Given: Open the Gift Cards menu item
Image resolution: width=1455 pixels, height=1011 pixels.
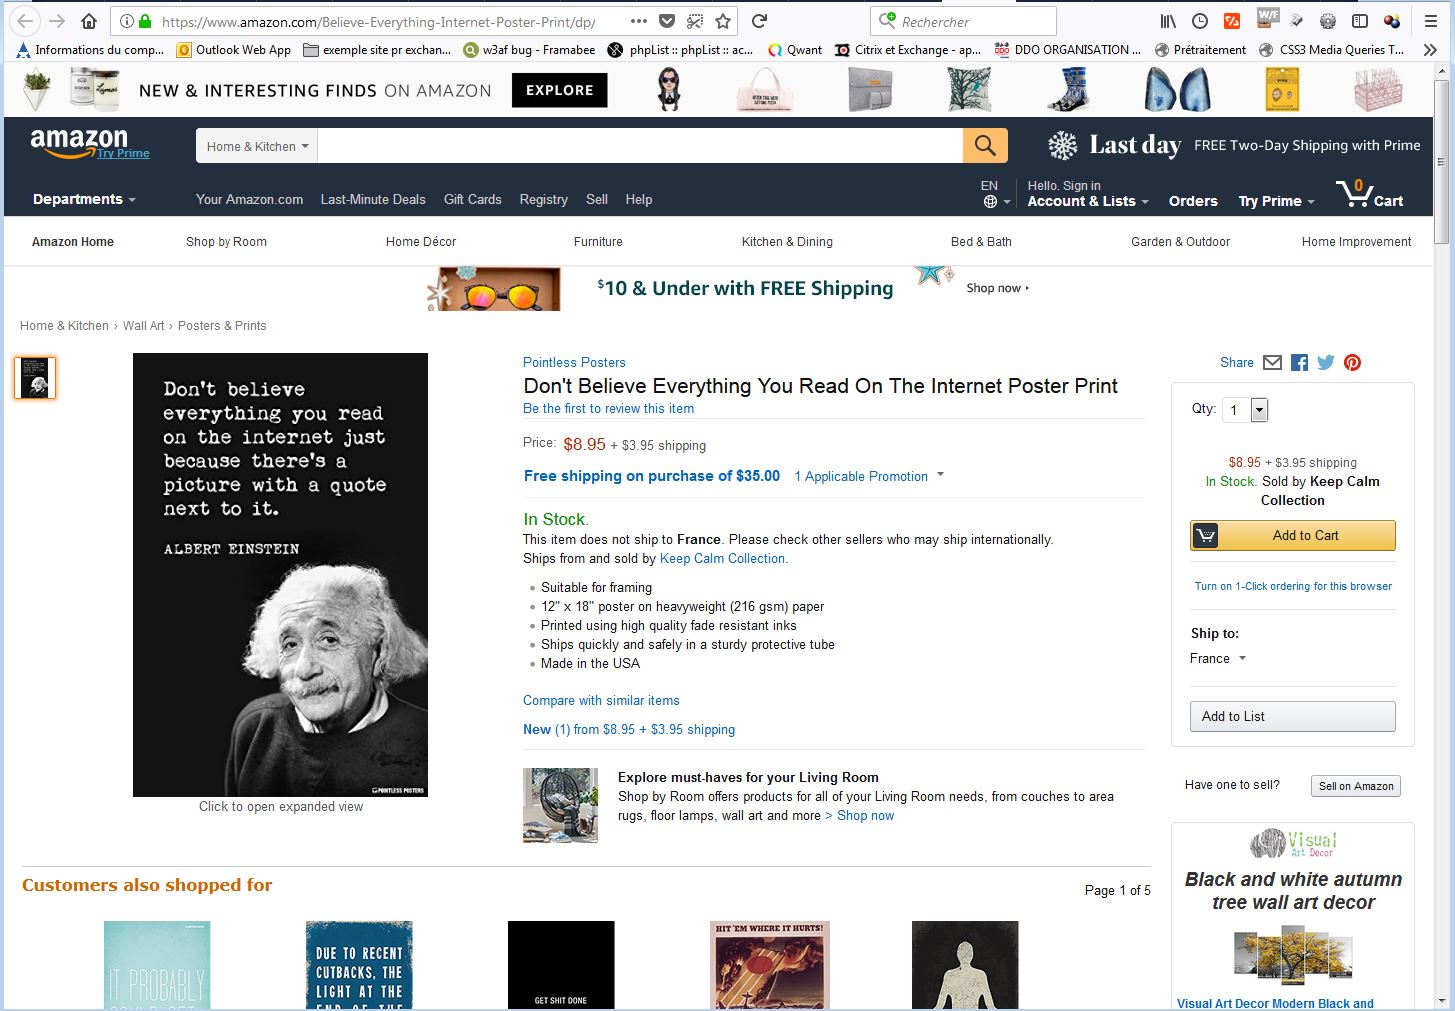Looking at the screenshot, I should click(x=472, y=199).
